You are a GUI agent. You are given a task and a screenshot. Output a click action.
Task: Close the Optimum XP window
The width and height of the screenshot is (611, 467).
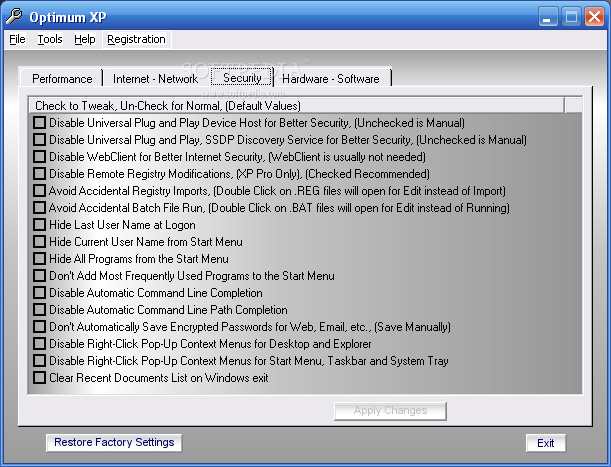point(594,17)
